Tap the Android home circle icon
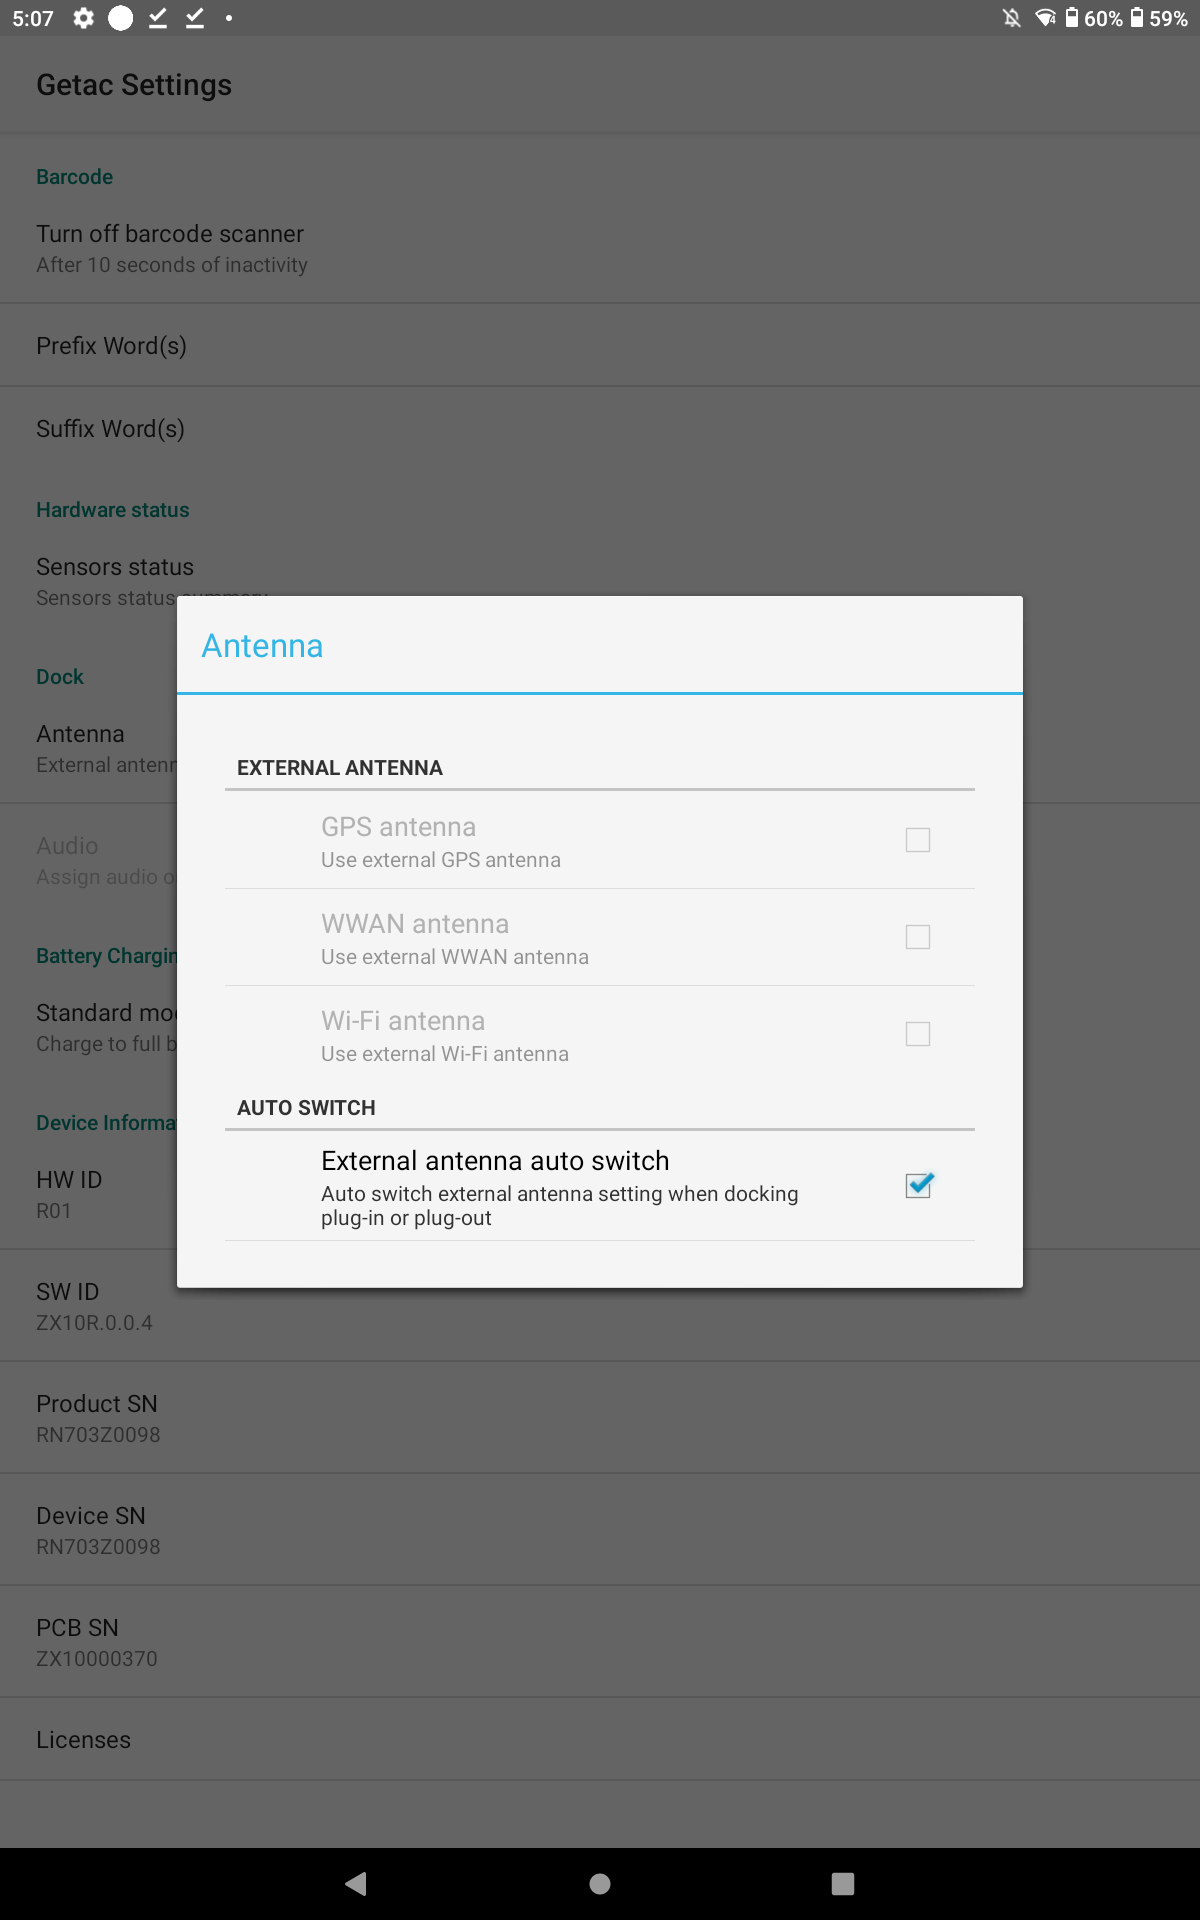The image size is (1200, 1920). tap(600, 1884)
